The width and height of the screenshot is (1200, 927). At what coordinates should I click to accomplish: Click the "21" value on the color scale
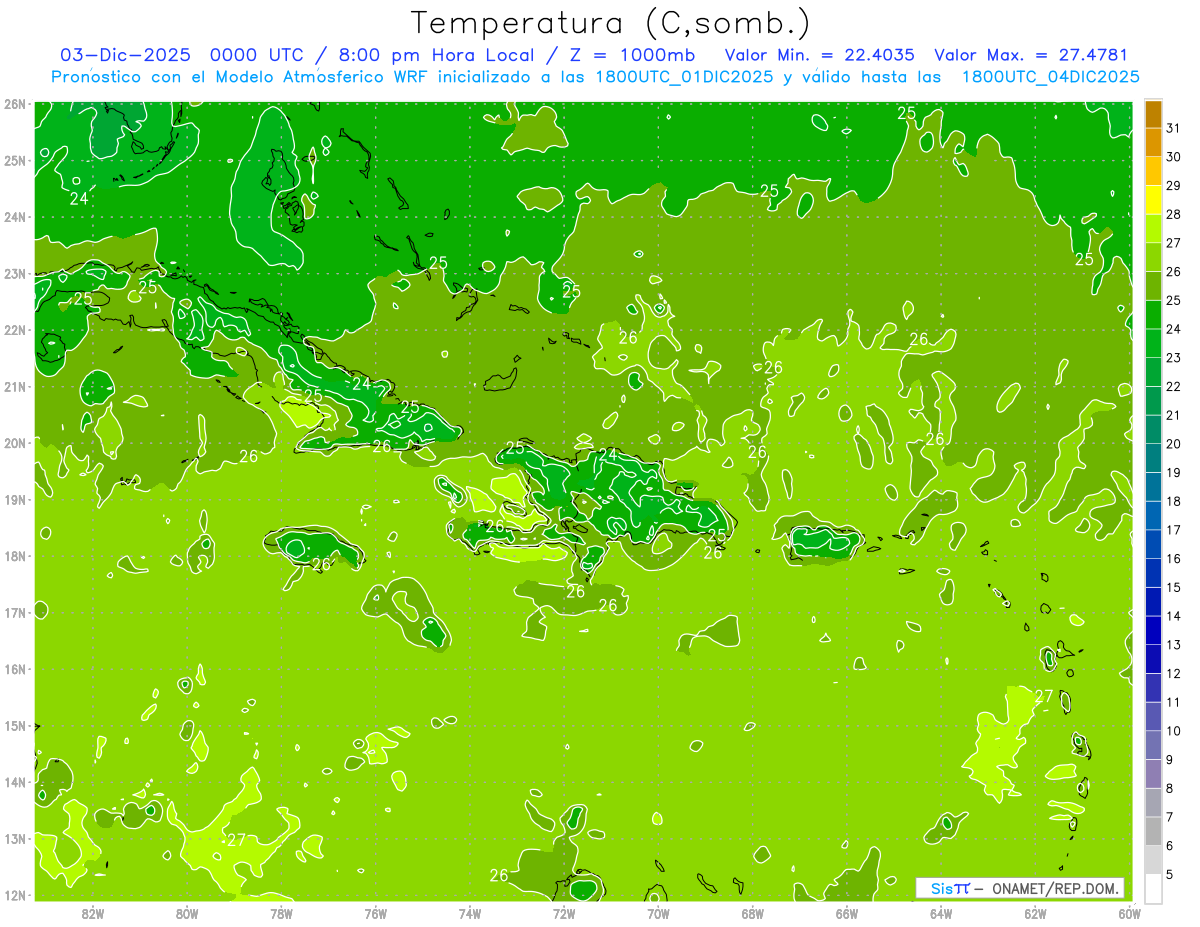pyautogui.click(x=1174, y=415)
